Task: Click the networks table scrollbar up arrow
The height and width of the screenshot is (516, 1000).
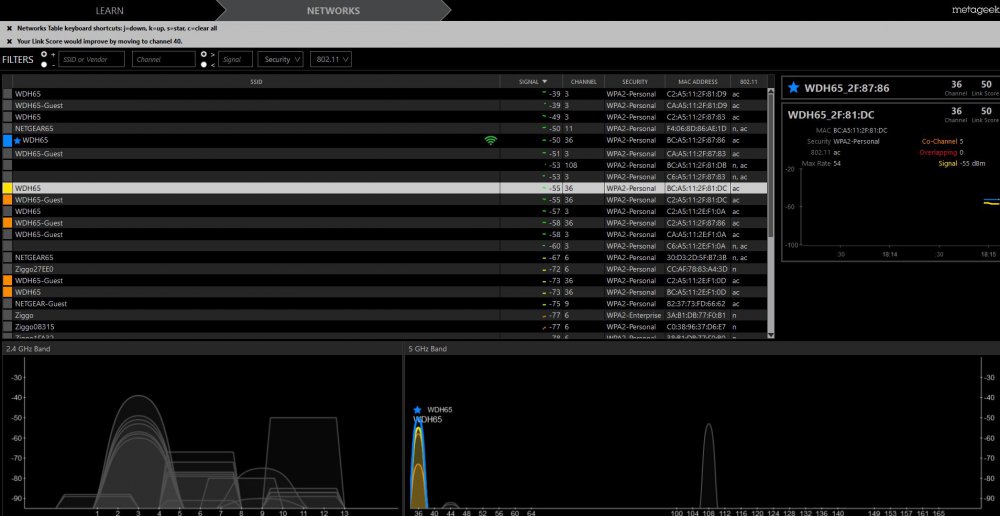Action: point(770,91)
